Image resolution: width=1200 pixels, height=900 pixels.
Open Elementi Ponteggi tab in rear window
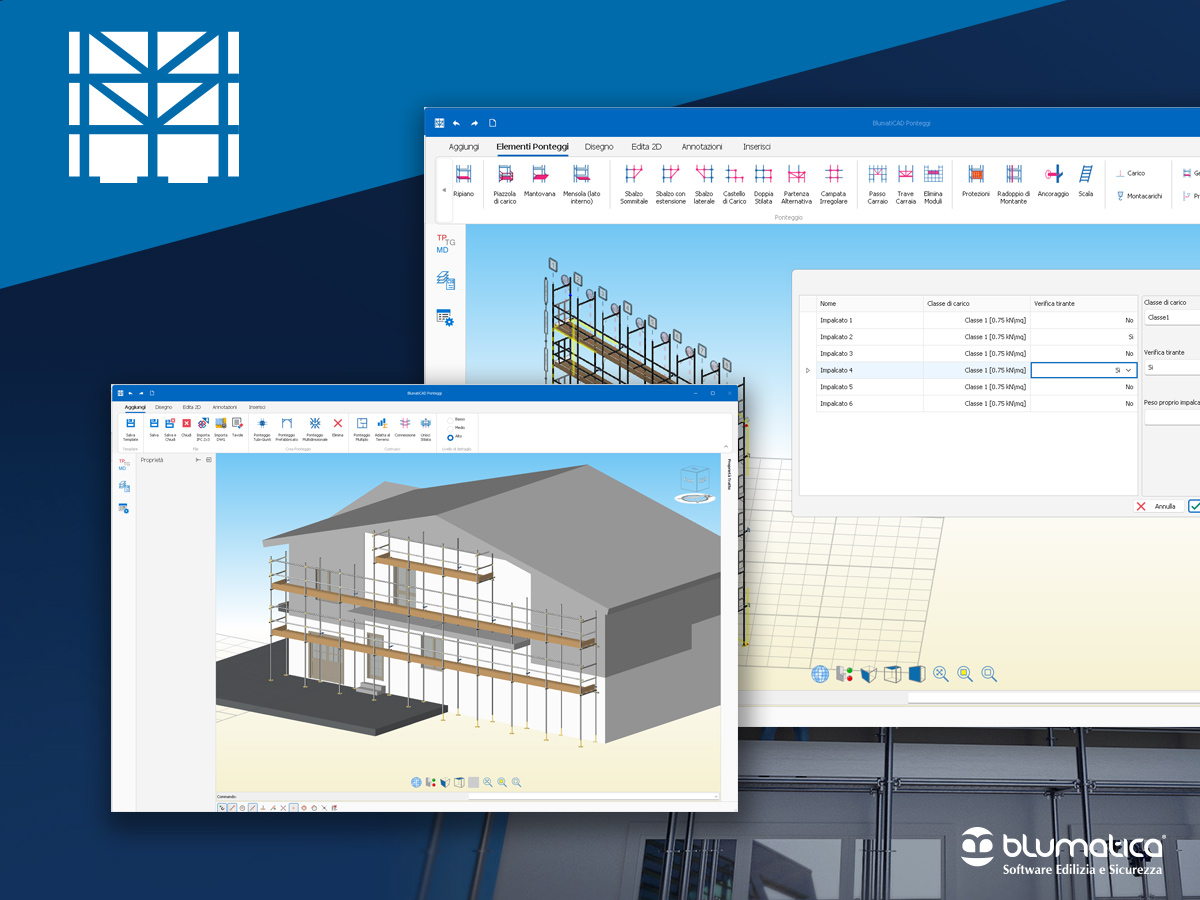tap(532, 146)
